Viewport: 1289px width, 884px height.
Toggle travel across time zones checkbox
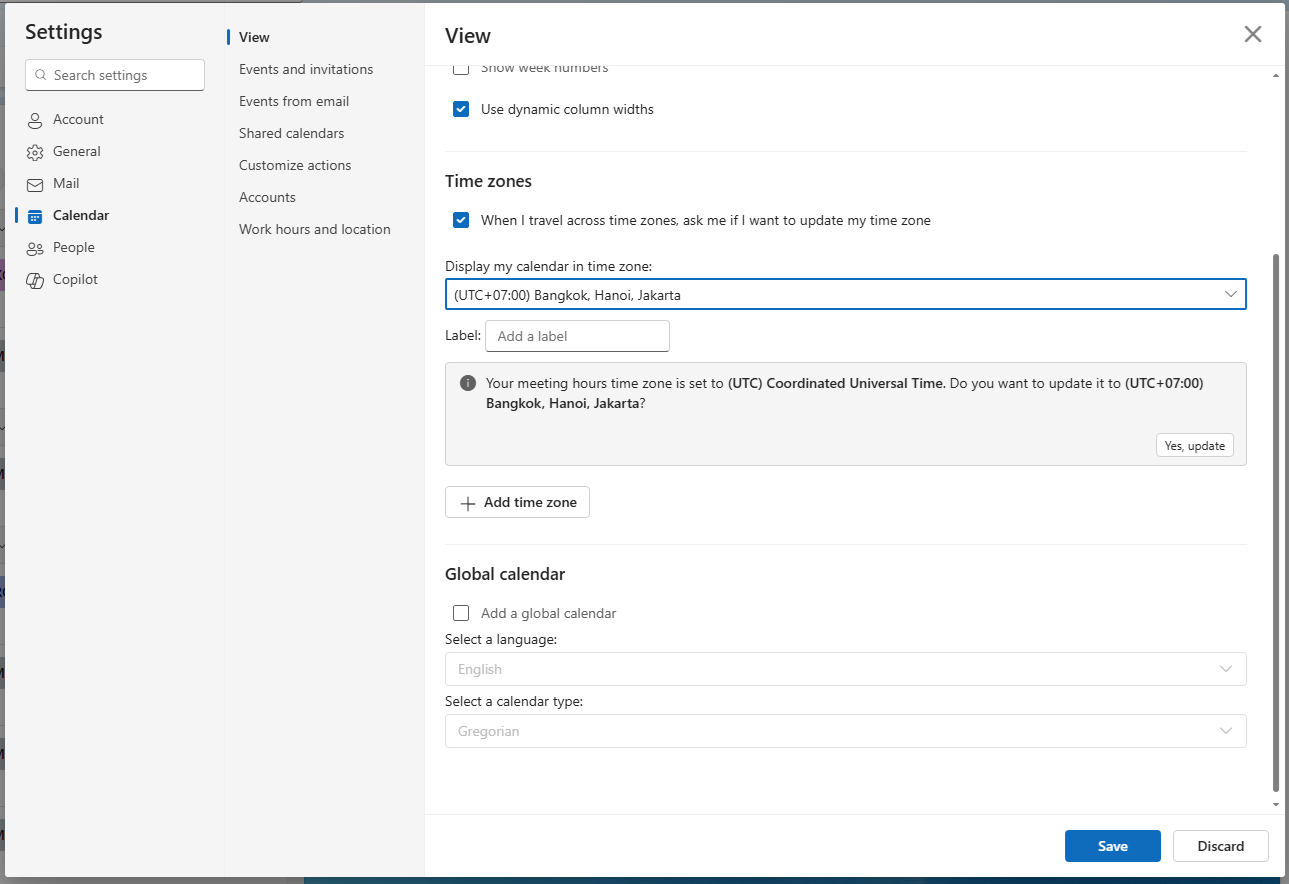point(461,220)
